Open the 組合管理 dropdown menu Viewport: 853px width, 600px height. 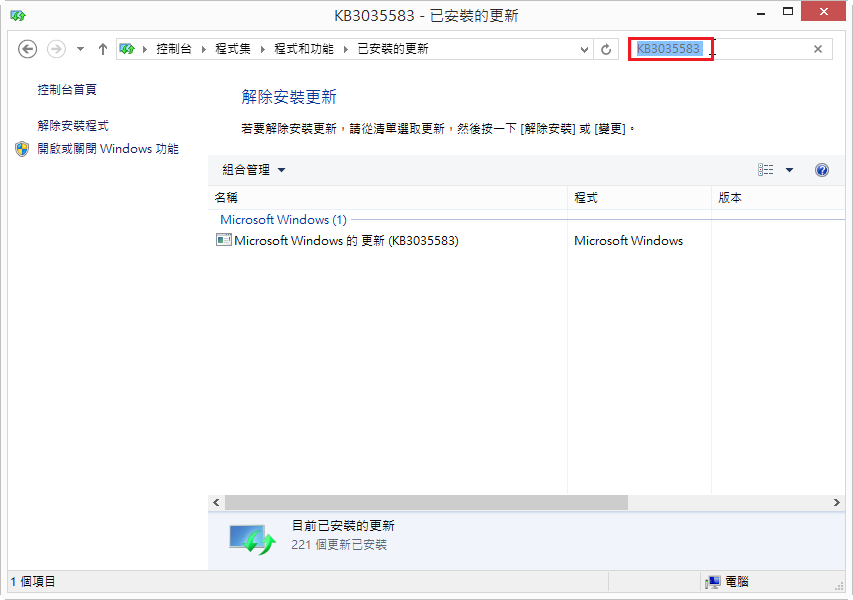(254, 170)
